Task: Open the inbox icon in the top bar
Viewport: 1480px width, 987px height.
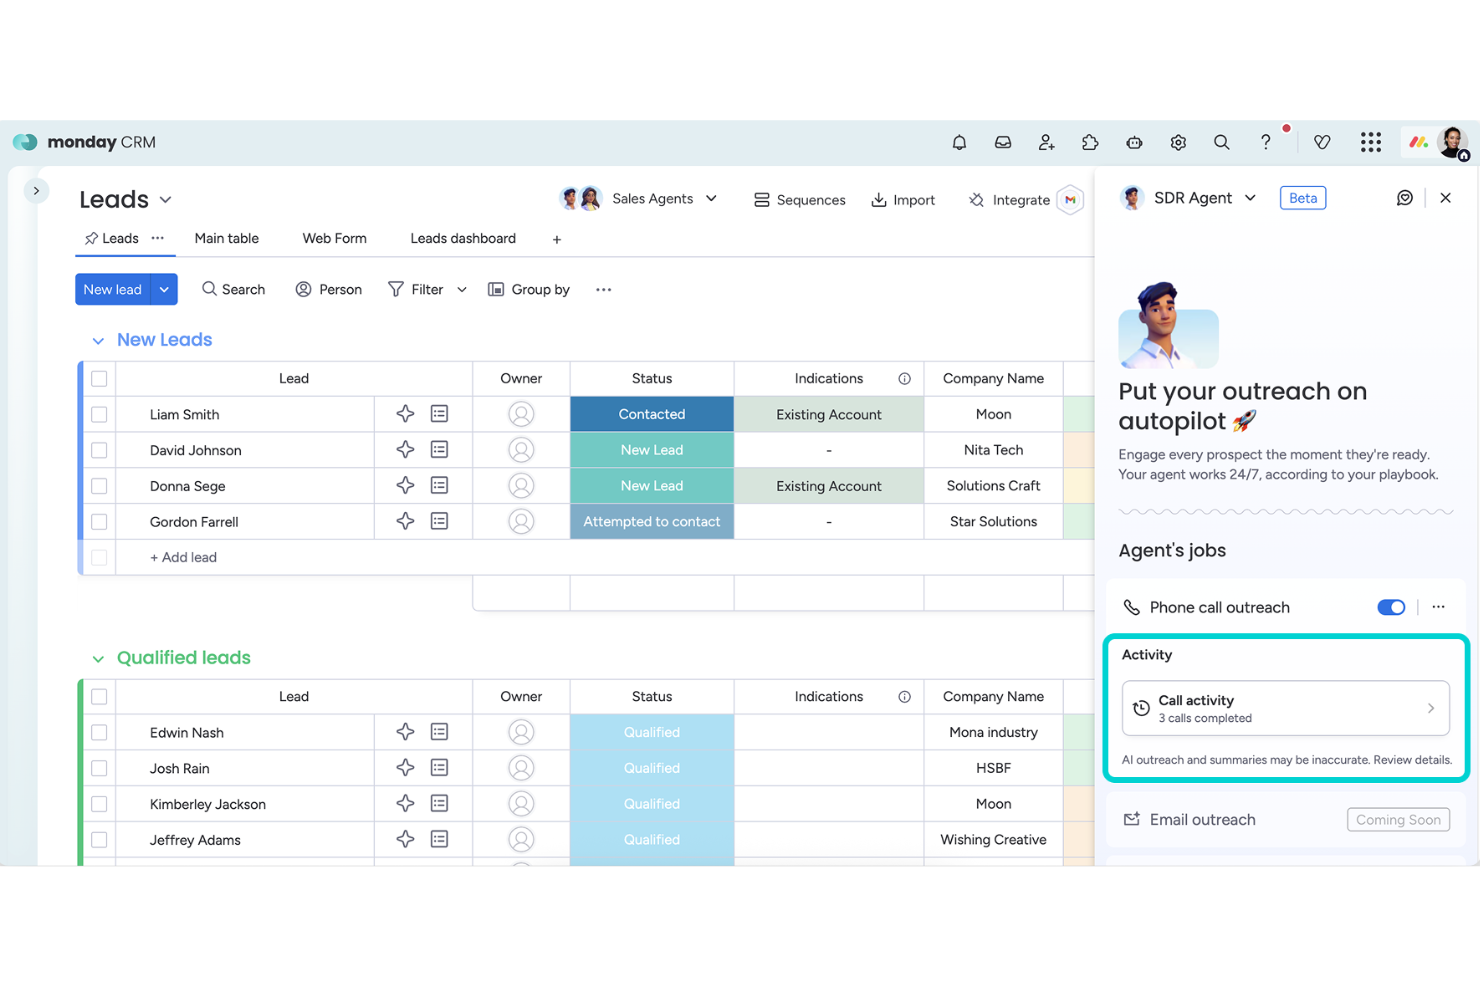Action: pyautogui.click(x=1002, y=142)
